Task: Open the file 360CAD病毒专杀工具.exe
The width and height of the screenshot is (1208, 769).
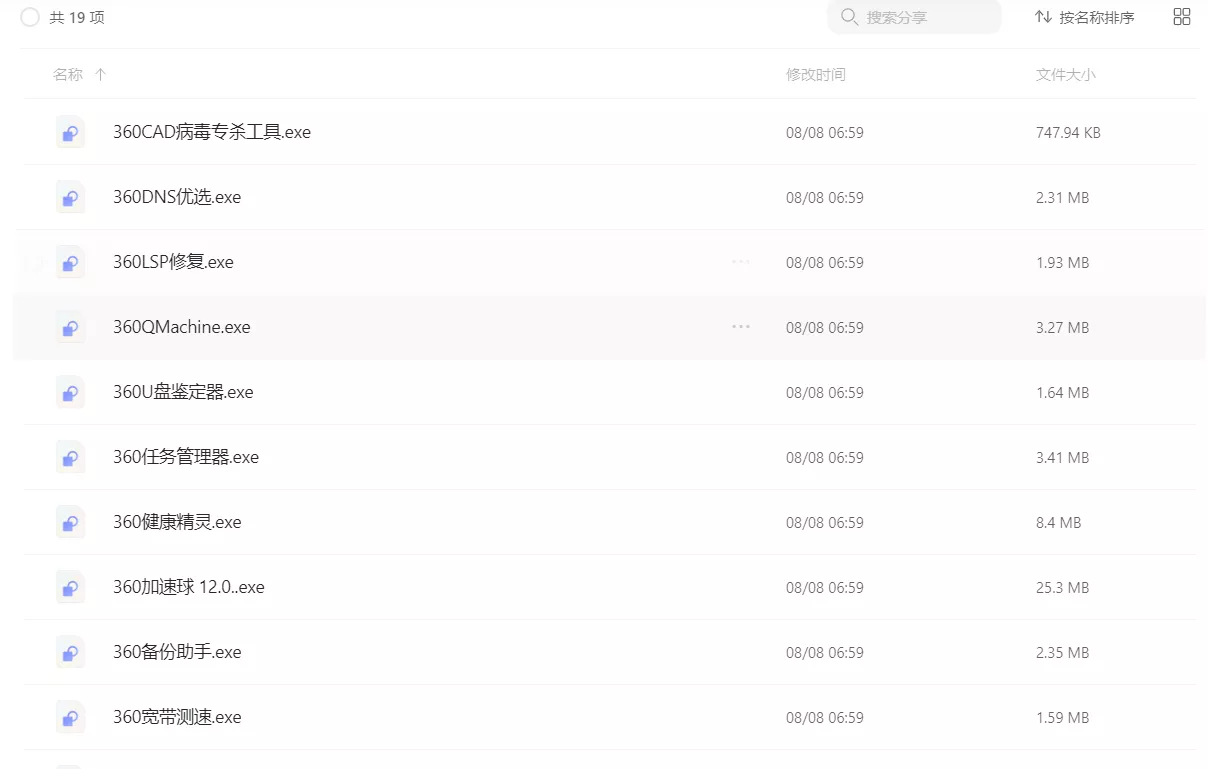Action: click(x=212, y=132)
